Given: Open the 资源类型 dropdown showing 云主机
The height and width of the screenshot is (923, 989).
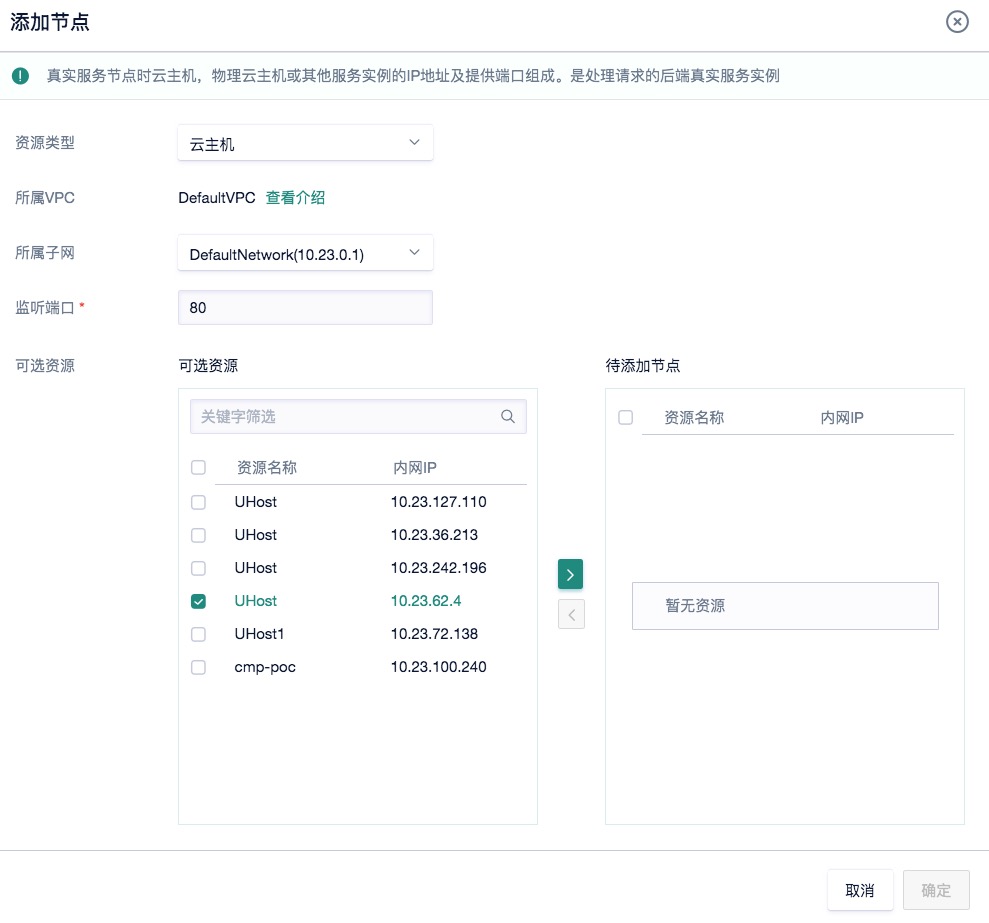Looking at the screenshot, I should 305,143.
